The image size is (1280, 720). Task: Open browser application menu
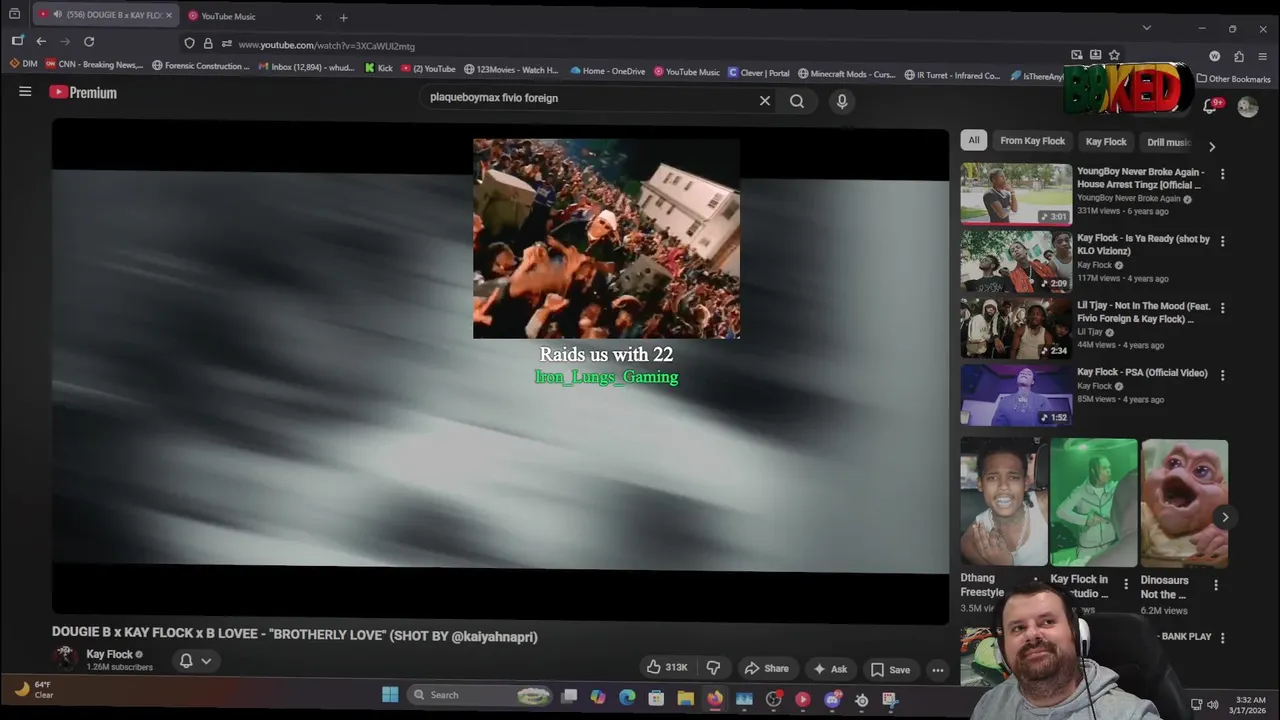click(x=1263, y=56)
